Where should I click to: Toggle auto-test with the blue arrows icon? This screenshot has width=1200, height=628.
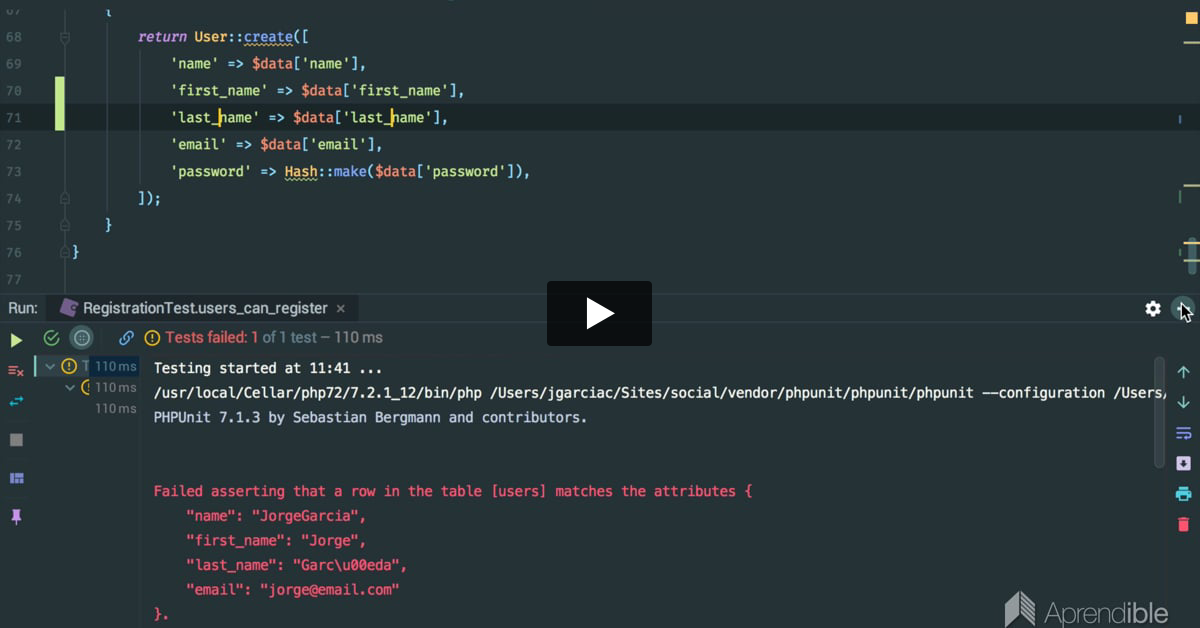point(16,402)
